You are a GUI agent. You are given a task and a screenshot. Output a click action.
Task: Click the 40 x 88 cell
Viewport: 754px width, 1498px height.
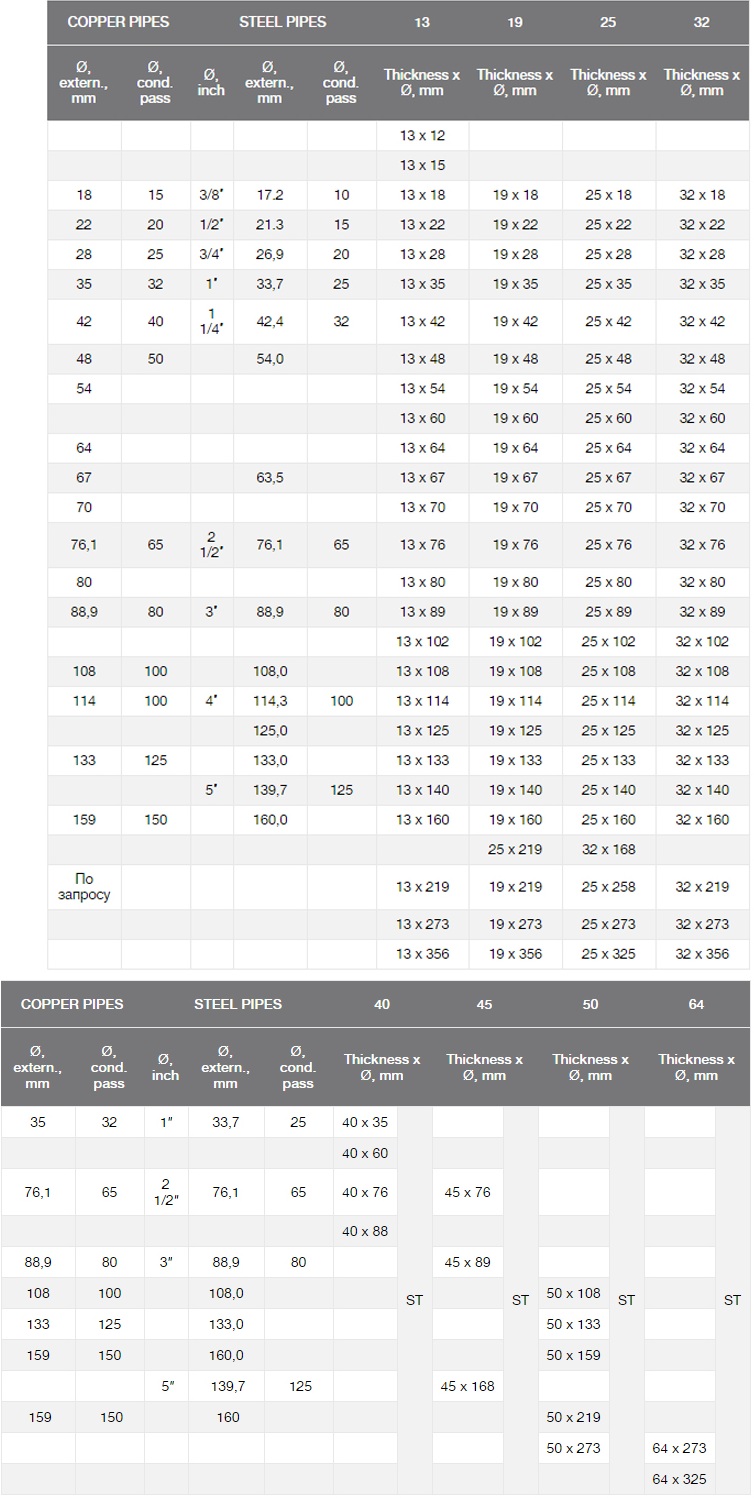(x=365, y=1231)
